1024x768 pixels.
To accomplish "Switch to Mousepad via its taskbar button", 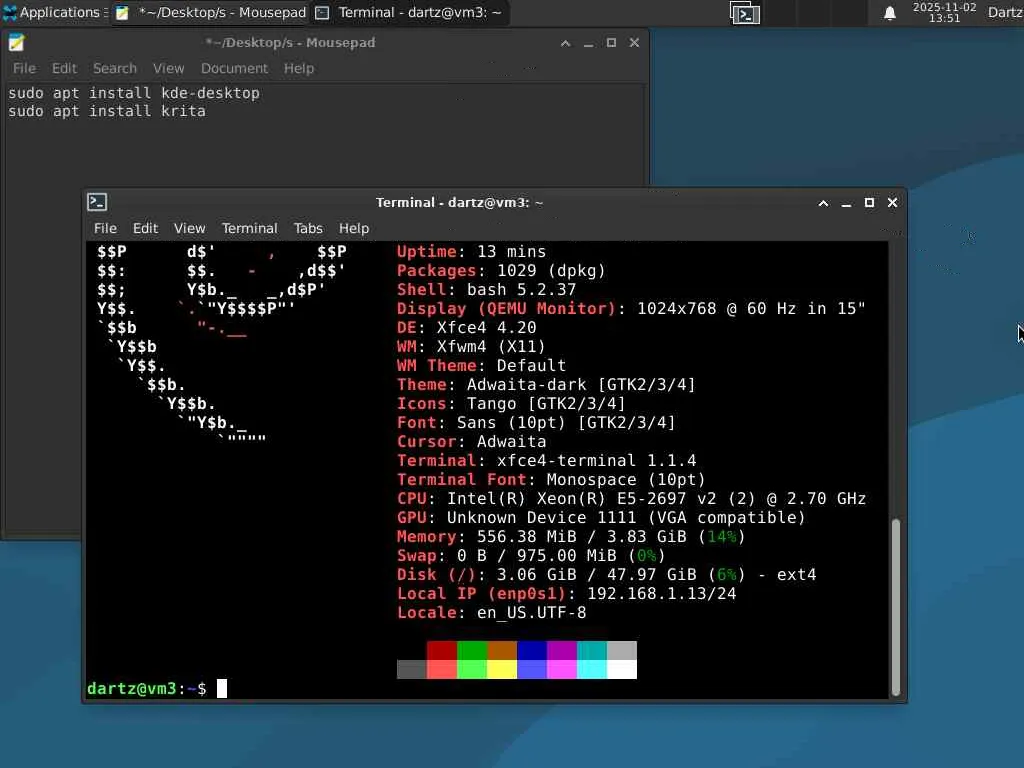I will (x=210, y=12).
